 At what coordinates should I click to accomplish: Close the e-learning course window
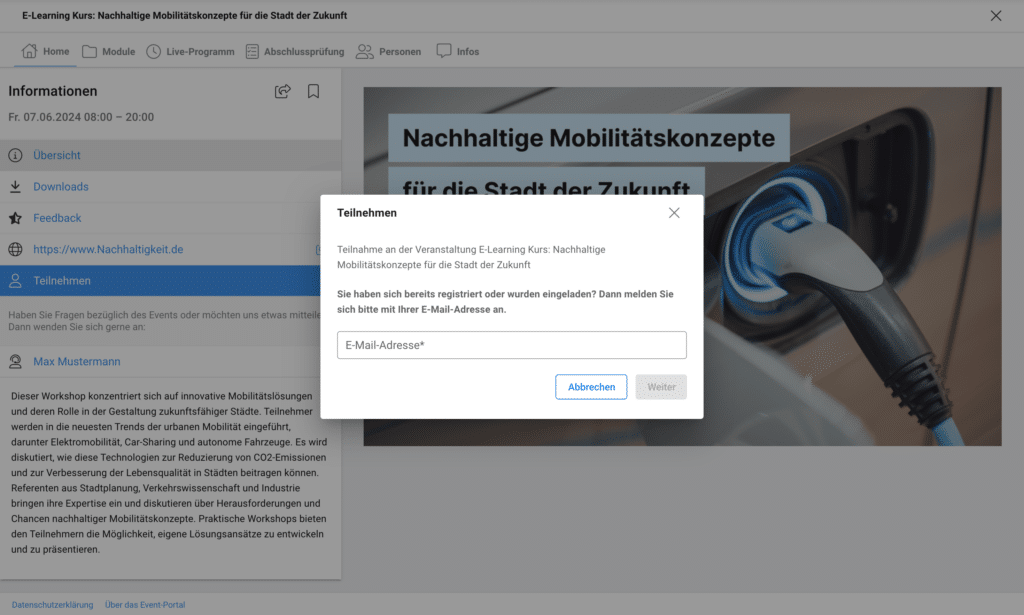click(x=995, y=16)
